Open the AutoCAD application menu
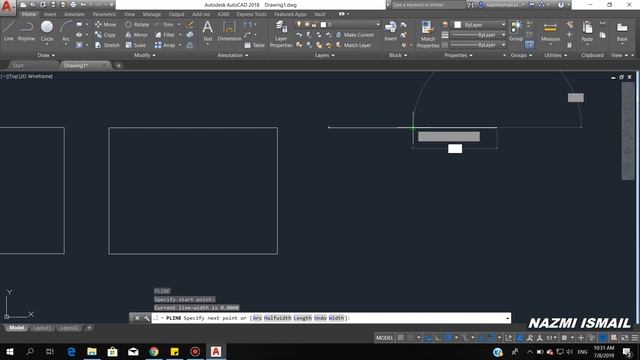 7,7
